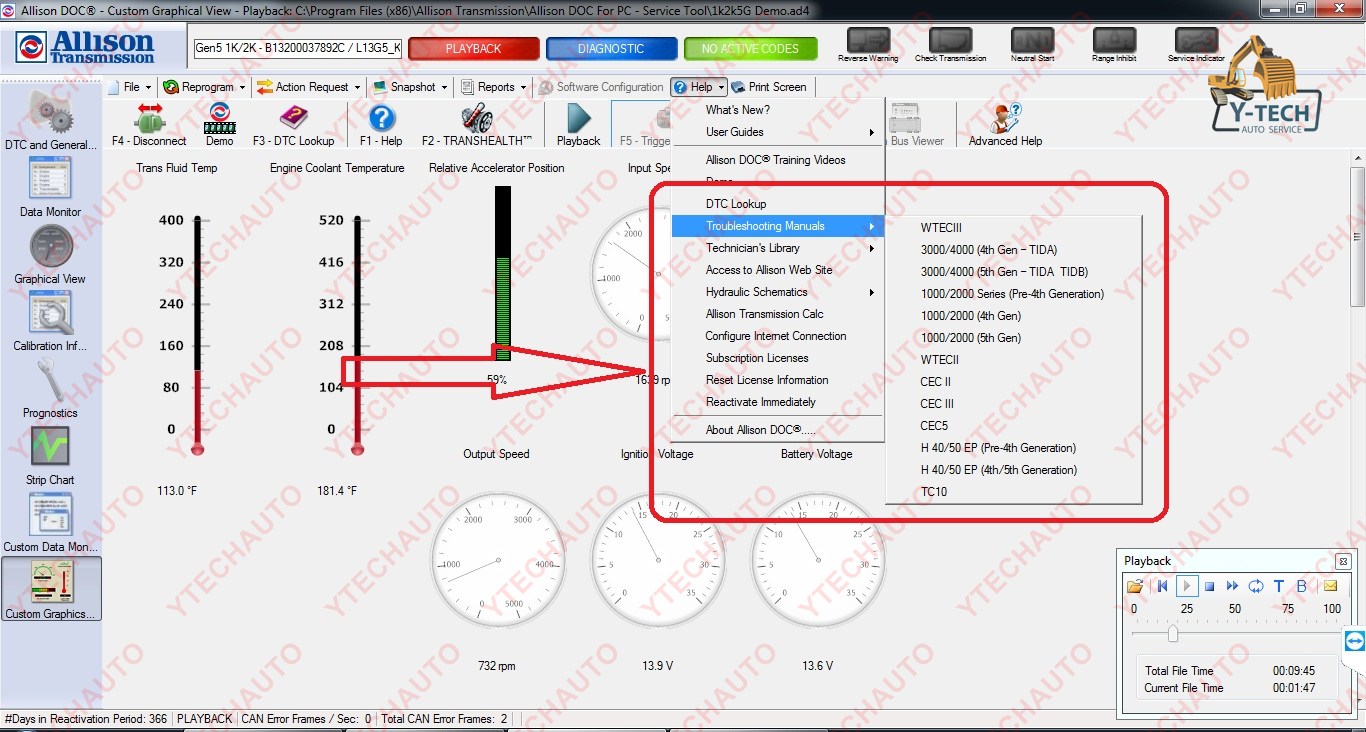Image resolution: width=1366 pixels, height=732 pixels.
Task: Select the F3 - DTC Lookup toolbar icon
Action: (292, 122)
